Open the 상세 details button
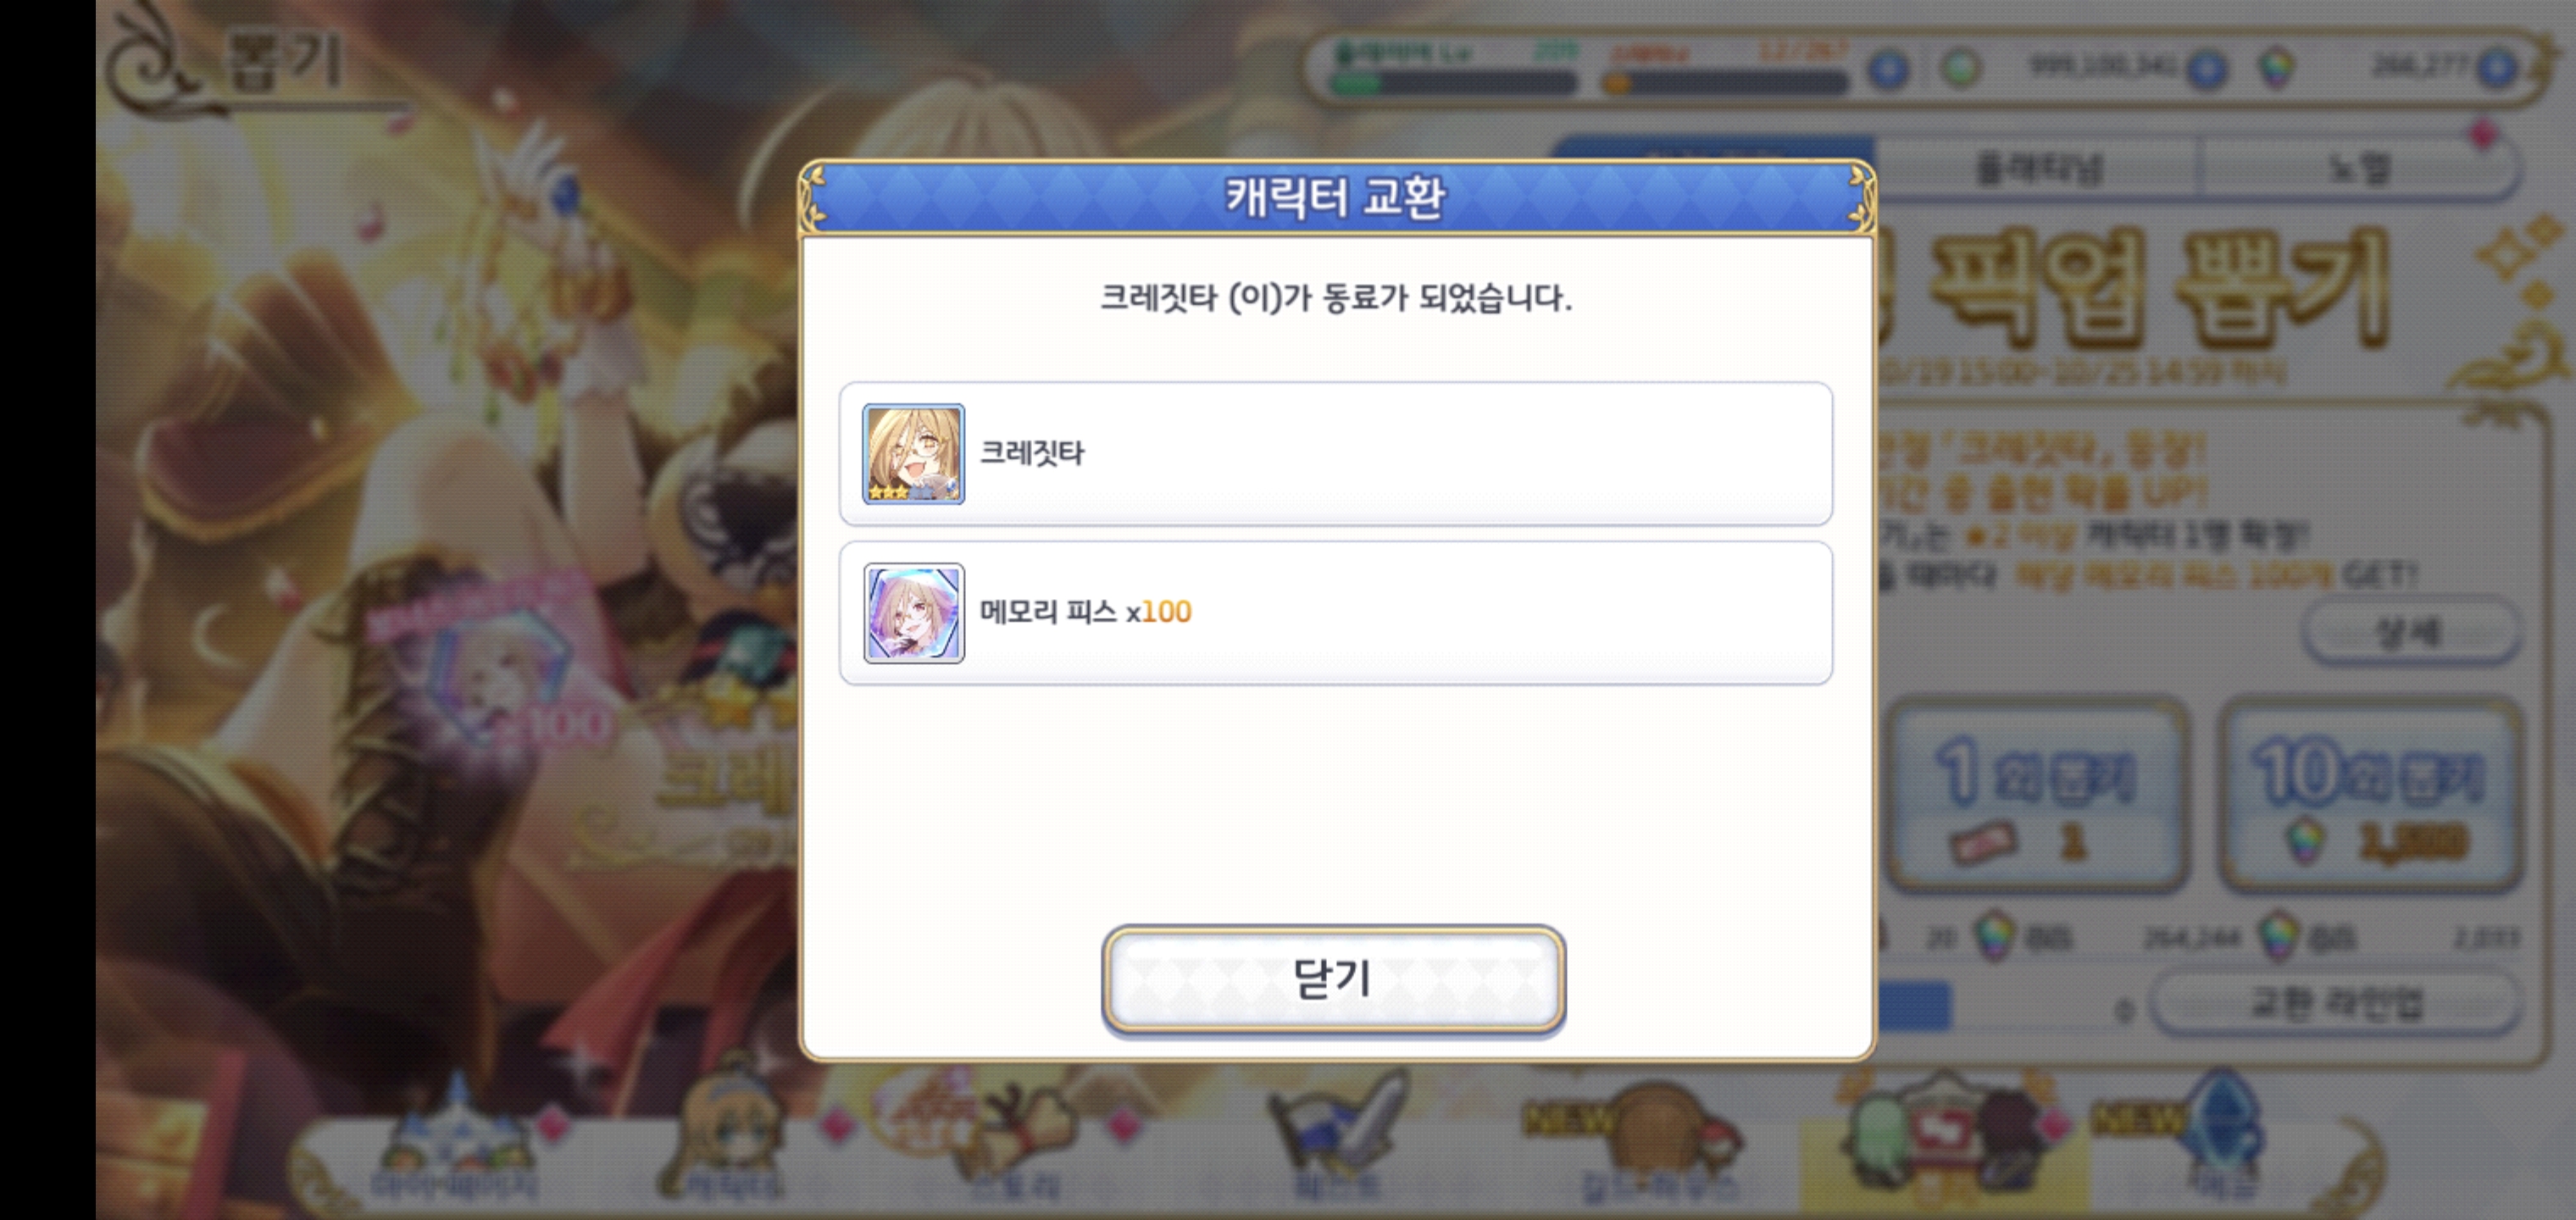 [x=2410, y=632]
